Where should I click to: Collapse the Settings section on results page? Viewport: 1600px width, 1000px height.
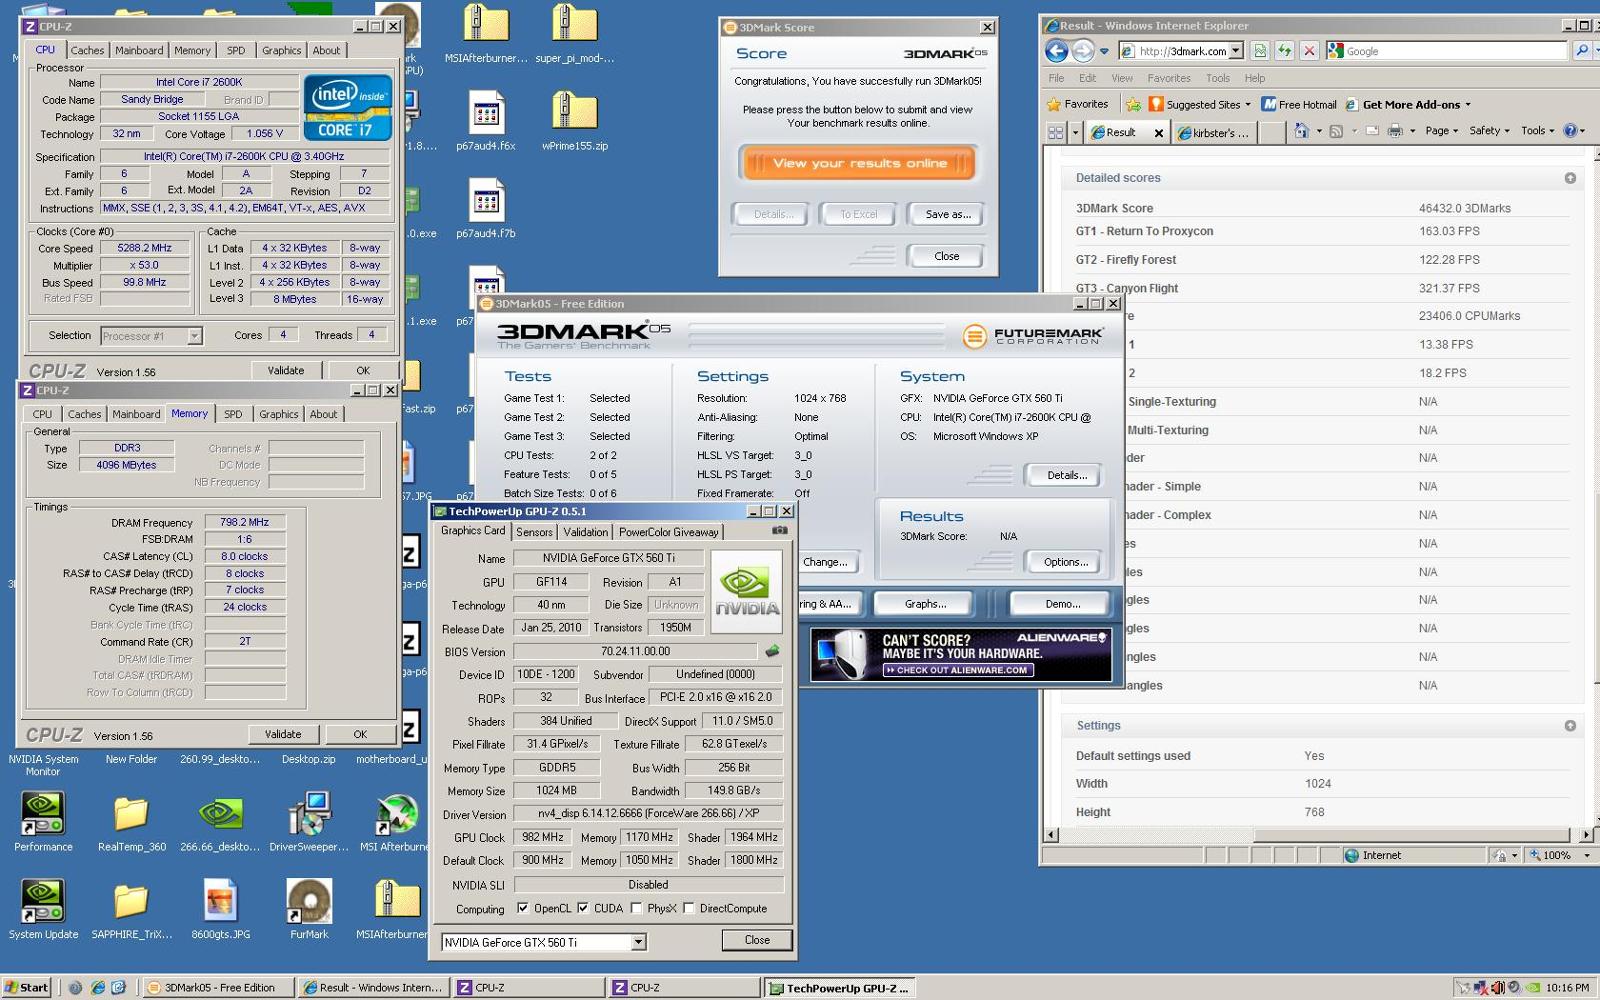pos(1570,726)
